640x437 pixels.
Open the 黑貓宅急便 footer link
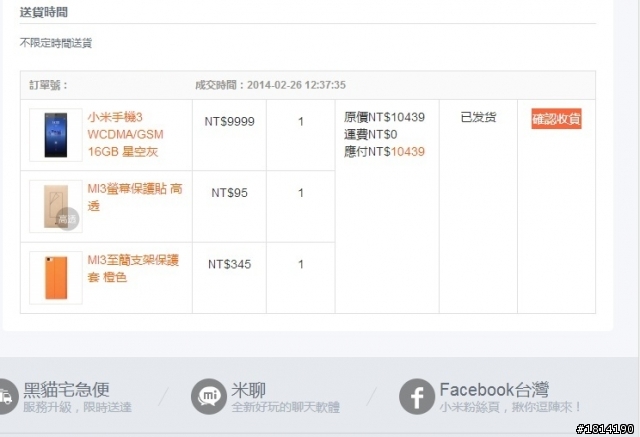click(x=66, y=390)
